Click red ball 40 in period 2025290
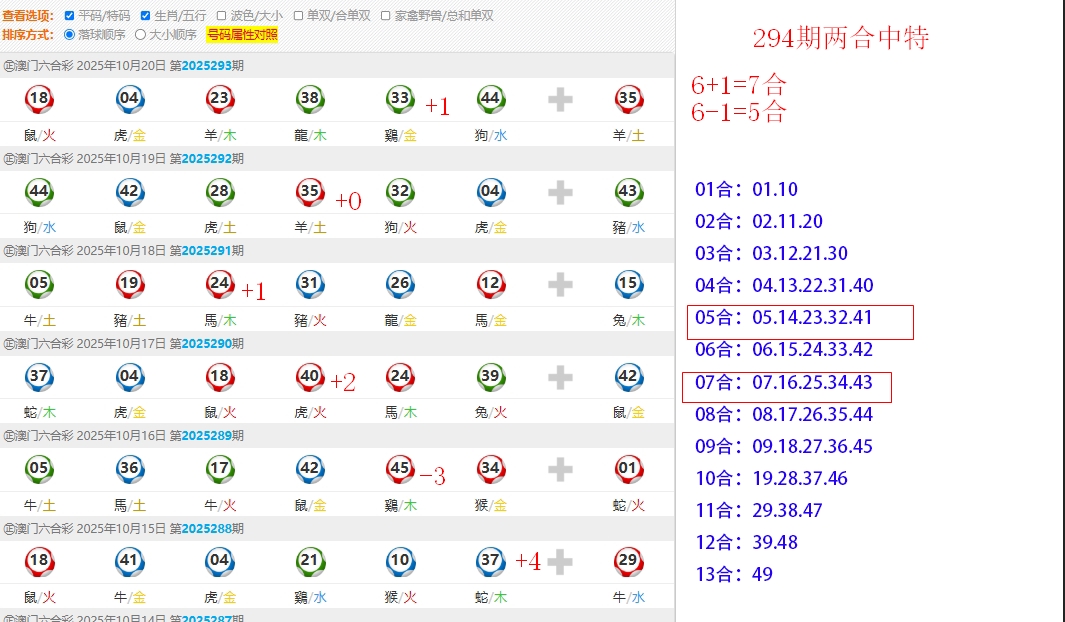Viewport: 1065px width, 622px height. click(x=310, y=376)
